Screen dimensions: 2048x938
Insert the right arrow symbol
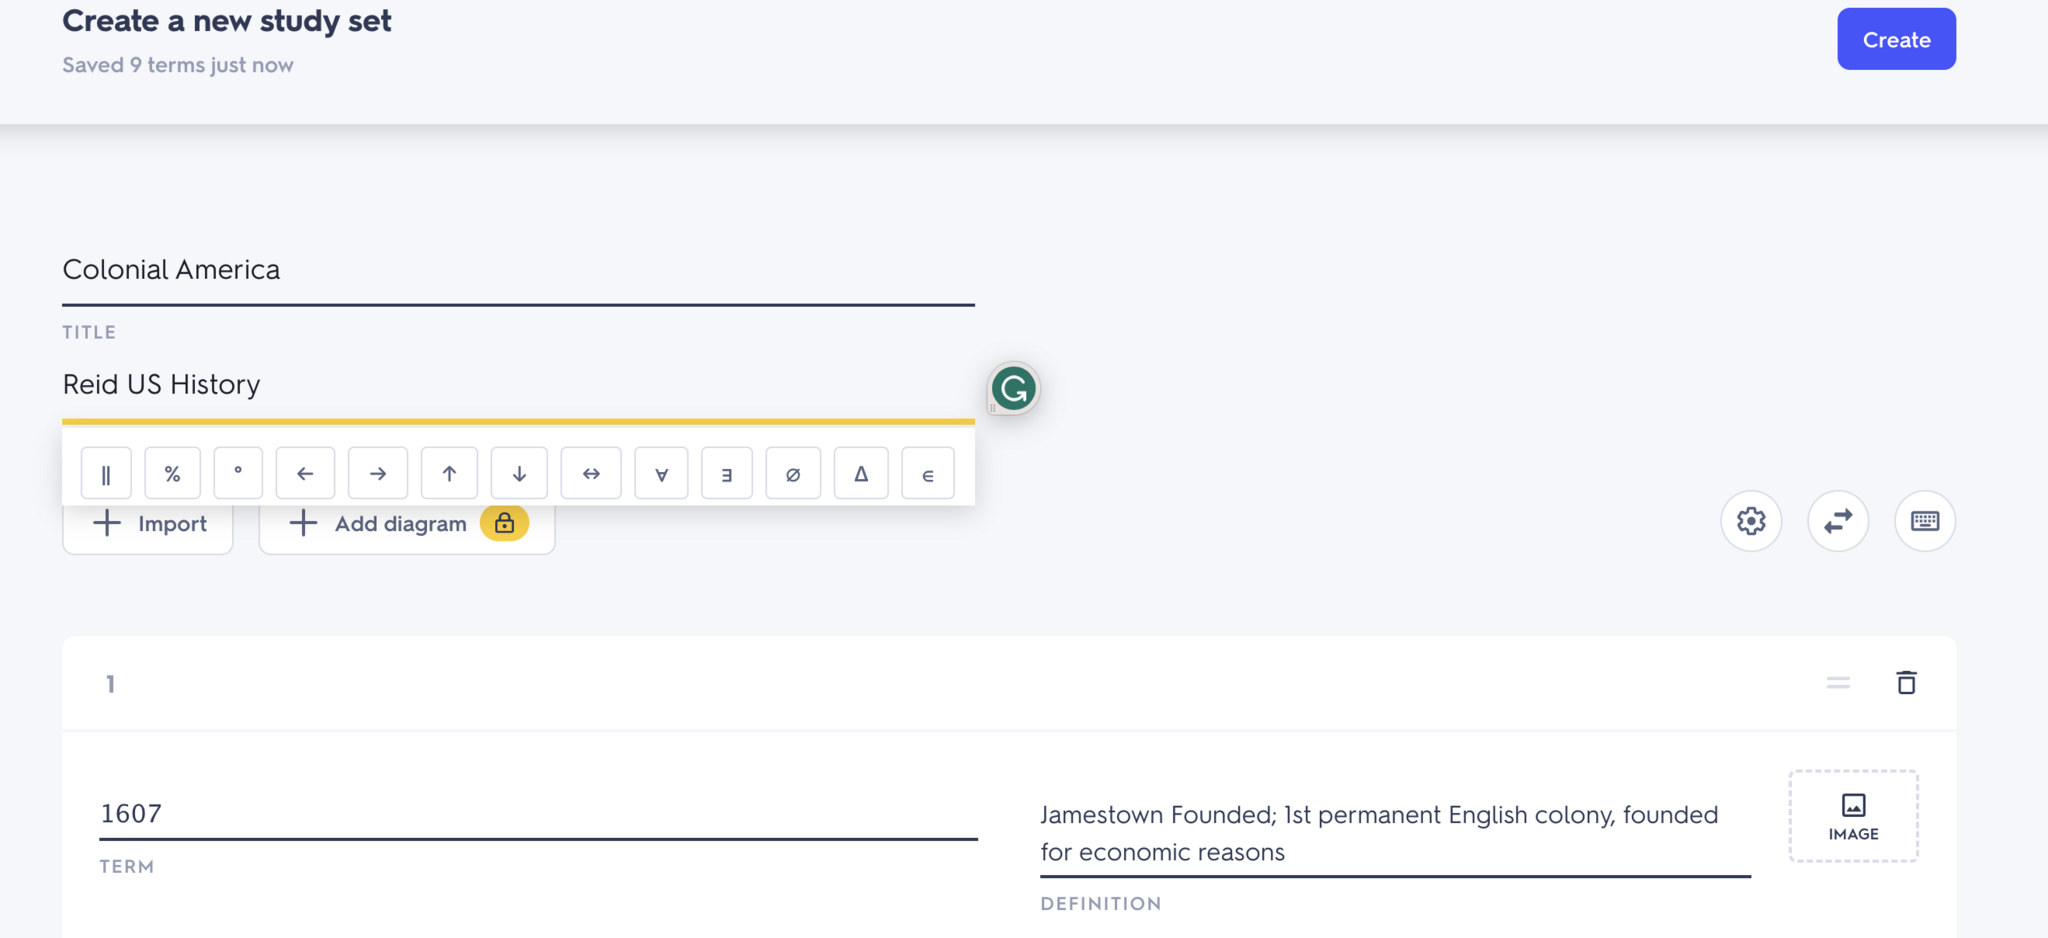[377, 473]
